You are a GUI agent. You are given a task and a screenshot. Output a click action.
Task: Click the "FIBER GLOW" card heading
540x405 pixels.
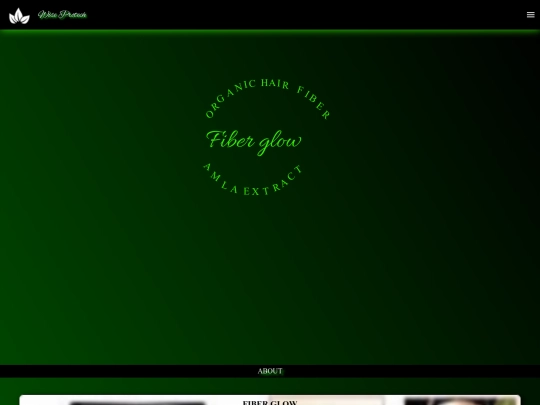click(x=270, y=402)
